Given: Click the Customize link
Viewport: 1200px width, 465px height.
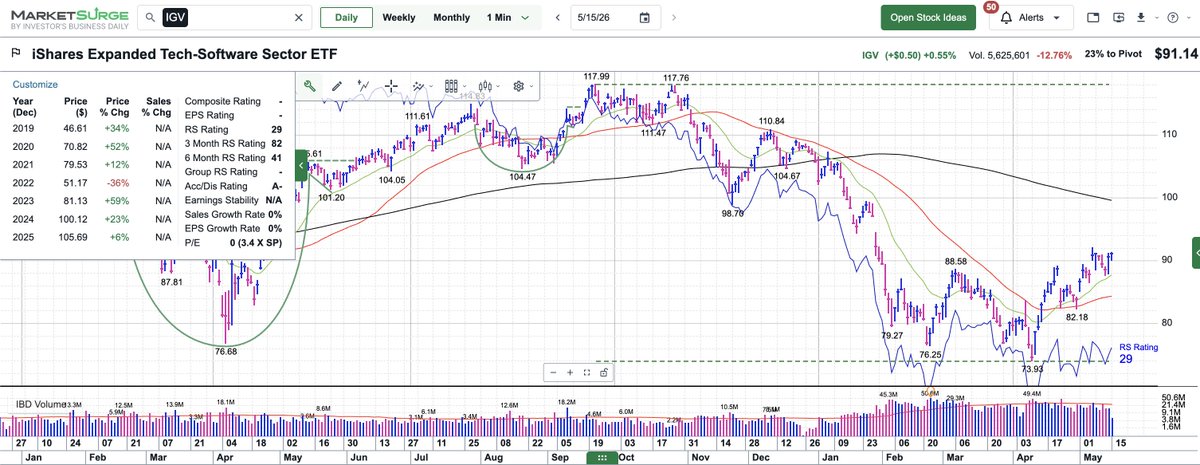Looking at the screenshot, I should click(35, 85).
